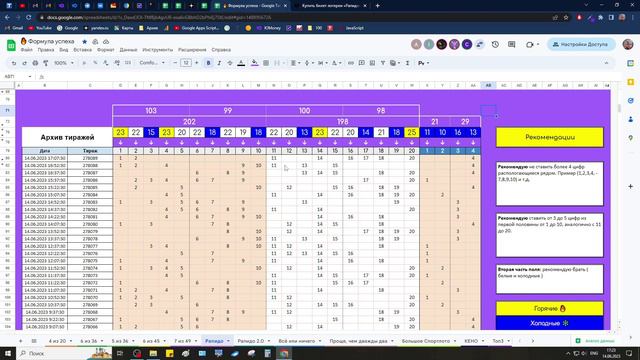This screenshot has height=360, width=640.
Task: Open the Анализ данных explore button
Action: (594, 341)
